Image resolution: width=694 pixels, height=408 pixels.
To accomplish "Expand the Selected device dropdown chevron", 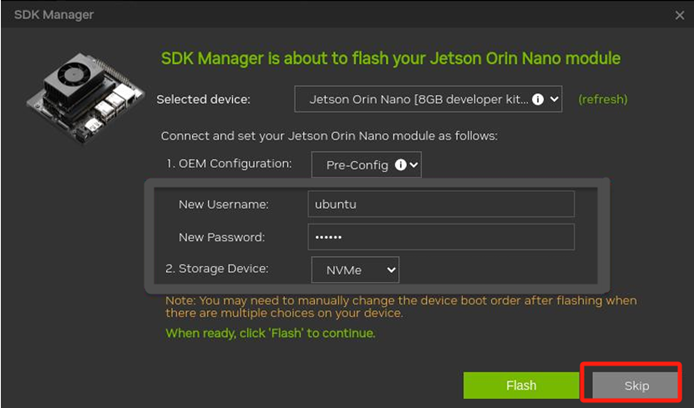I will [x=554, y=99].
